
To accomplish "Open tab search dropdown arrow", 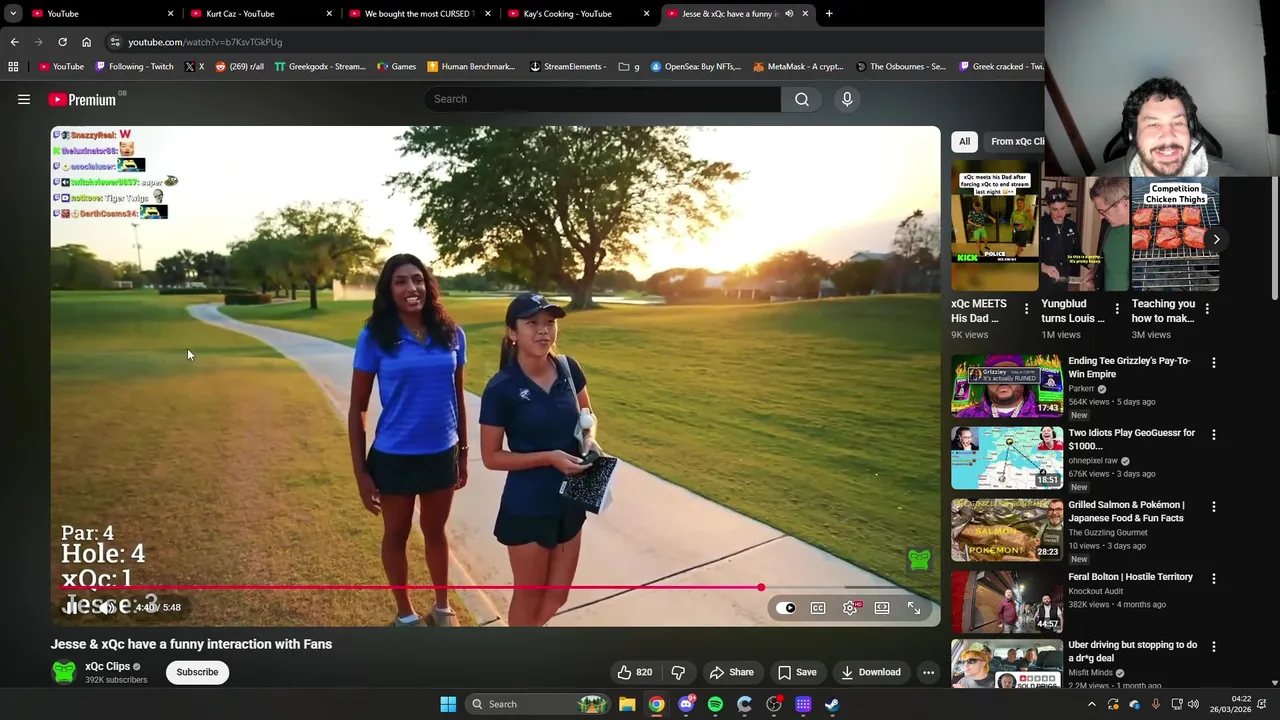I will coord(13,14).
